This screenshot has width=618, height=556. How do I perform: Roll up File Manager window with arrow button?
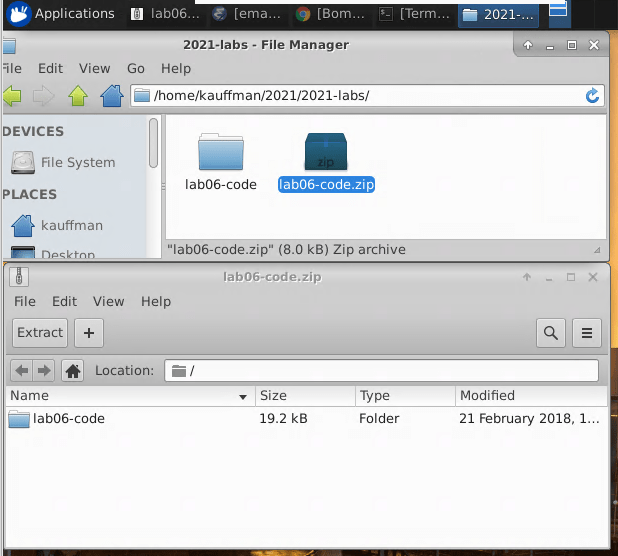tap(528, 45)
